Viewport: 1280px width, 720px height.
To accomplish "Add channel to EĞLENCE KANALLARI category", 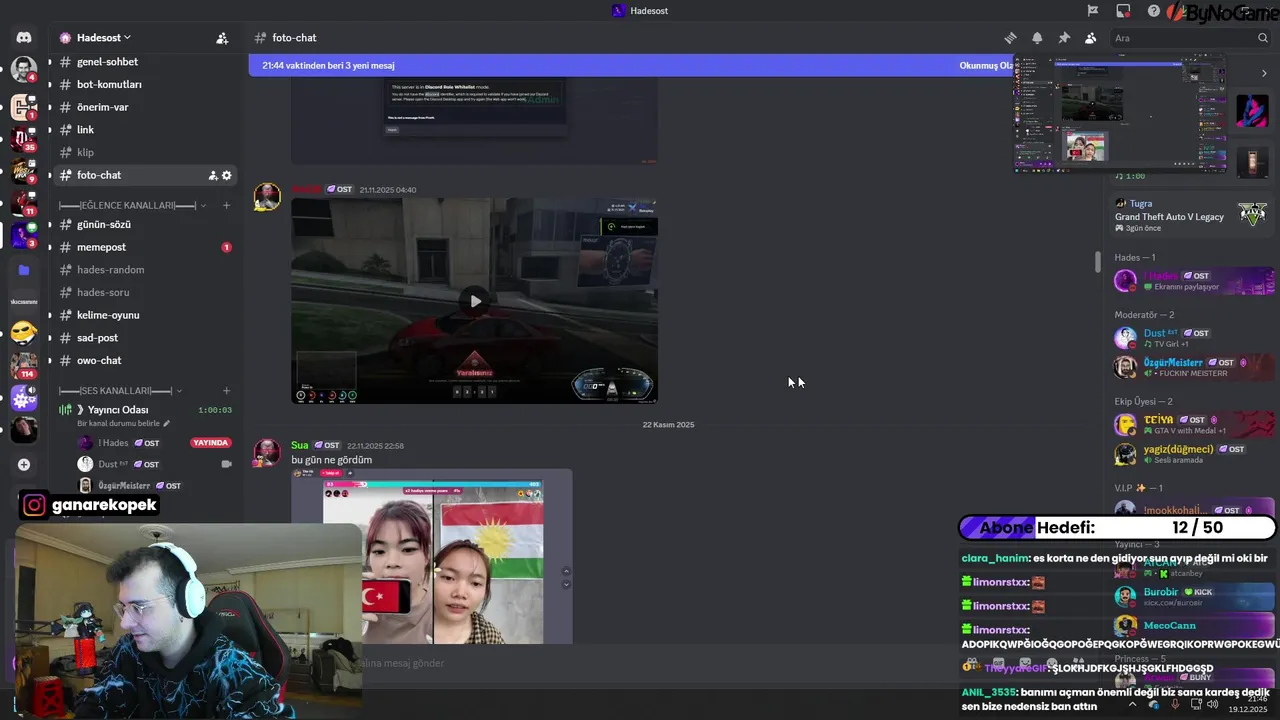I will 226,205.
